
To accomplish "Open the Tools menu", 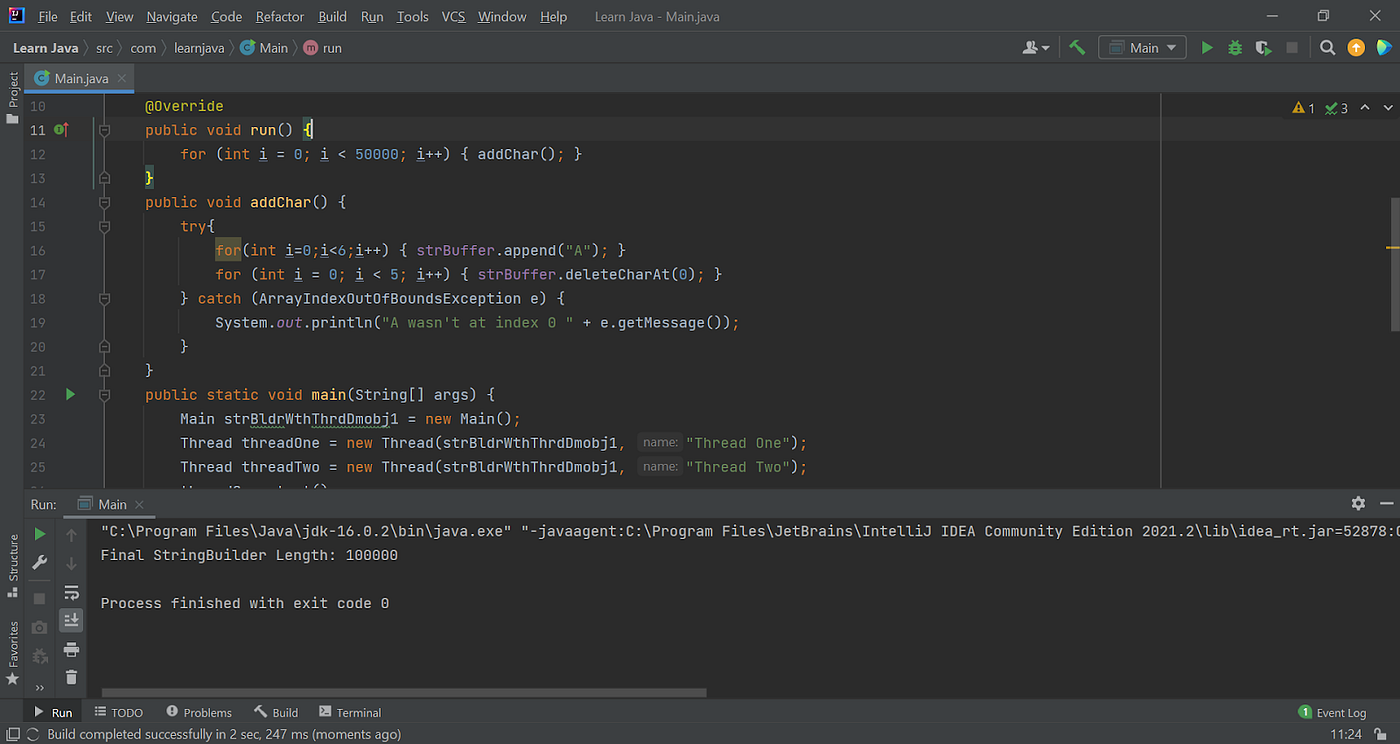I will pos(412,17).
